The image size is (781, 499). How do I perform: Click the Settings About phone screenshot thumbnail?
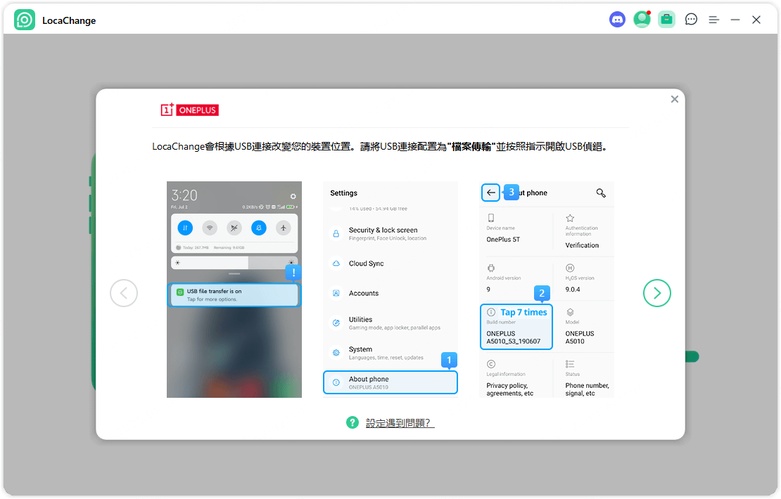pos(390,289)
